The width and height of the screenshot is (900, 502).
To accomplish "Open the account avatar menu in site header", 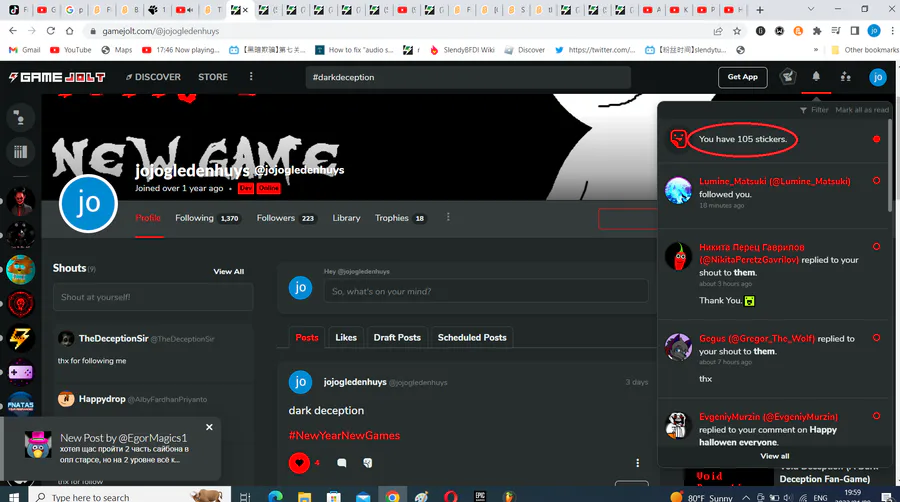I will point(877,77).
